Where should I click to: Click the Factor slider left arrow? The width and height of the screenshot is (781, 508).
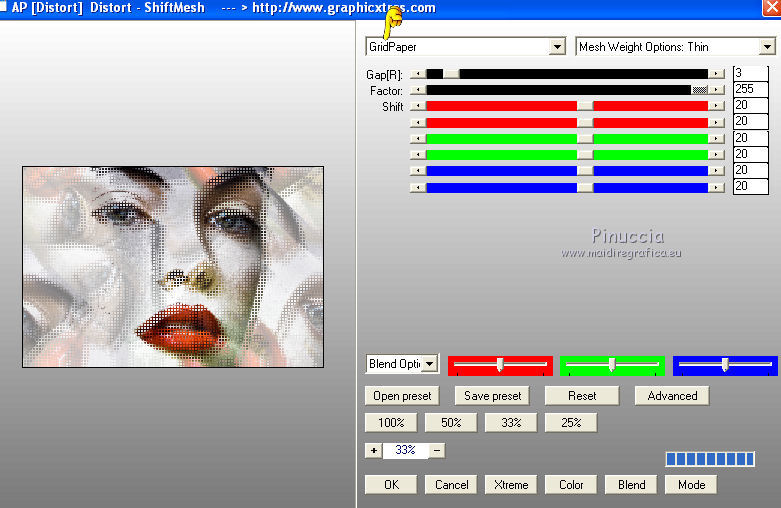click(x=418, y=90)
